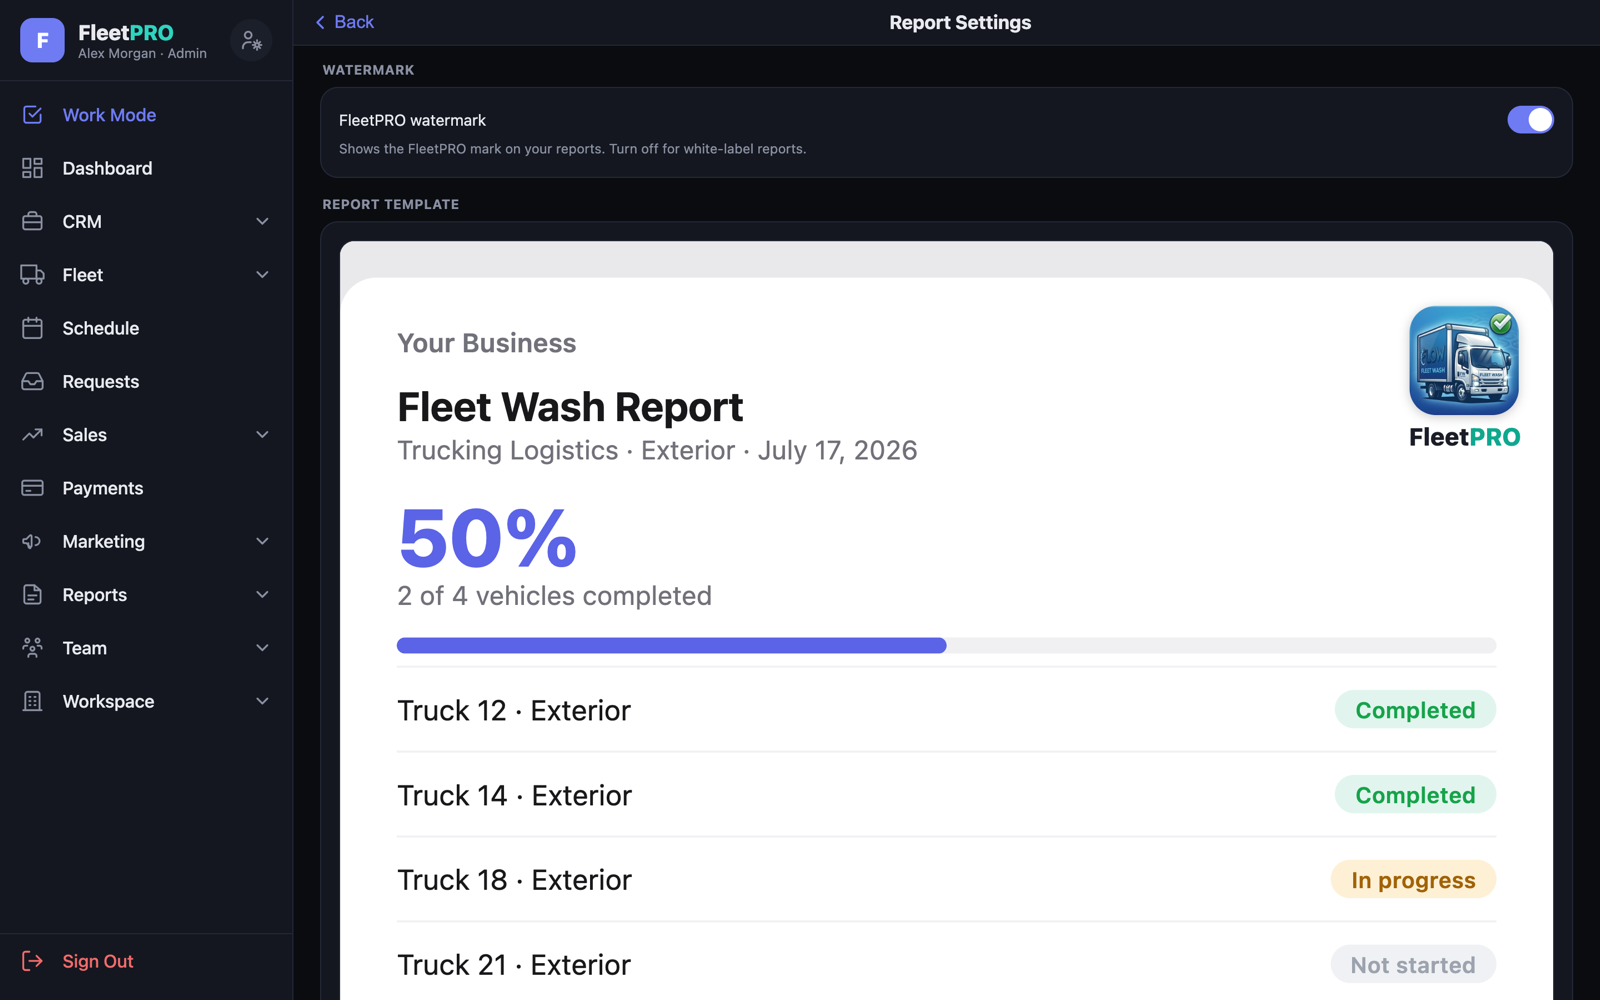Expand the Workspace menu chevron
This screenshot has height=1000, width=1600.
pyautogui.click(x=262, y=701)
